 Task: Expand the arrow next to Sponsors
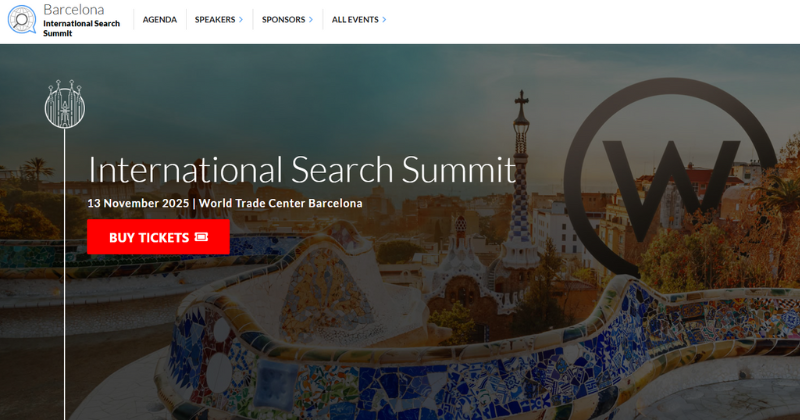(311, 20)
